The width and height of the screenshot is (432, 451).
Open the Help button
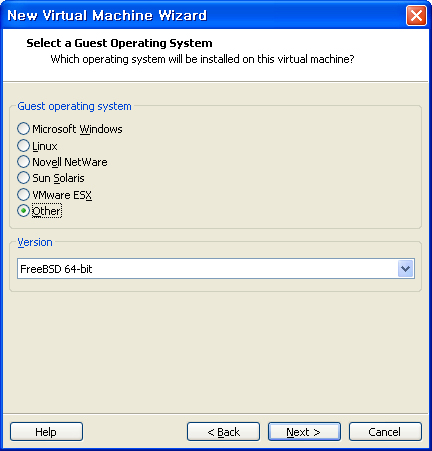46,432
